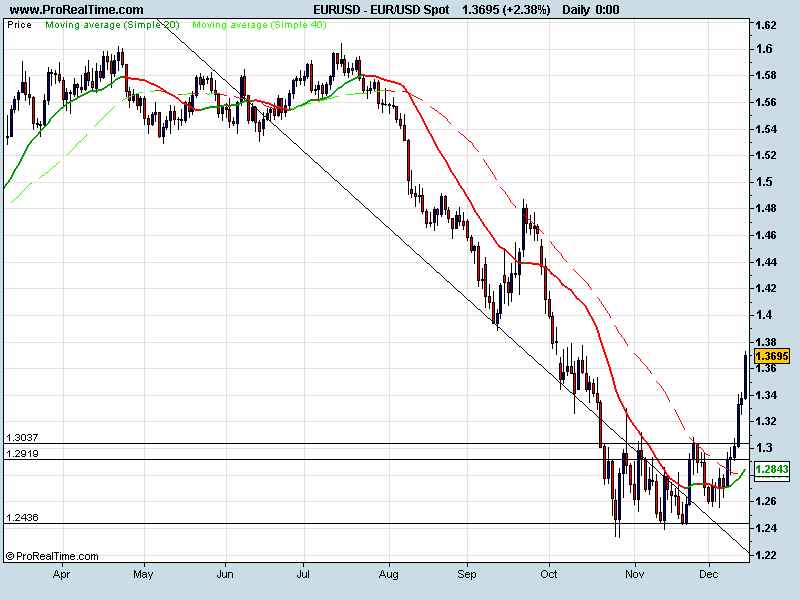Click the yellow 1.3695 current price tag
Viewport: 800px width, 600px height.
pos(773,356)
